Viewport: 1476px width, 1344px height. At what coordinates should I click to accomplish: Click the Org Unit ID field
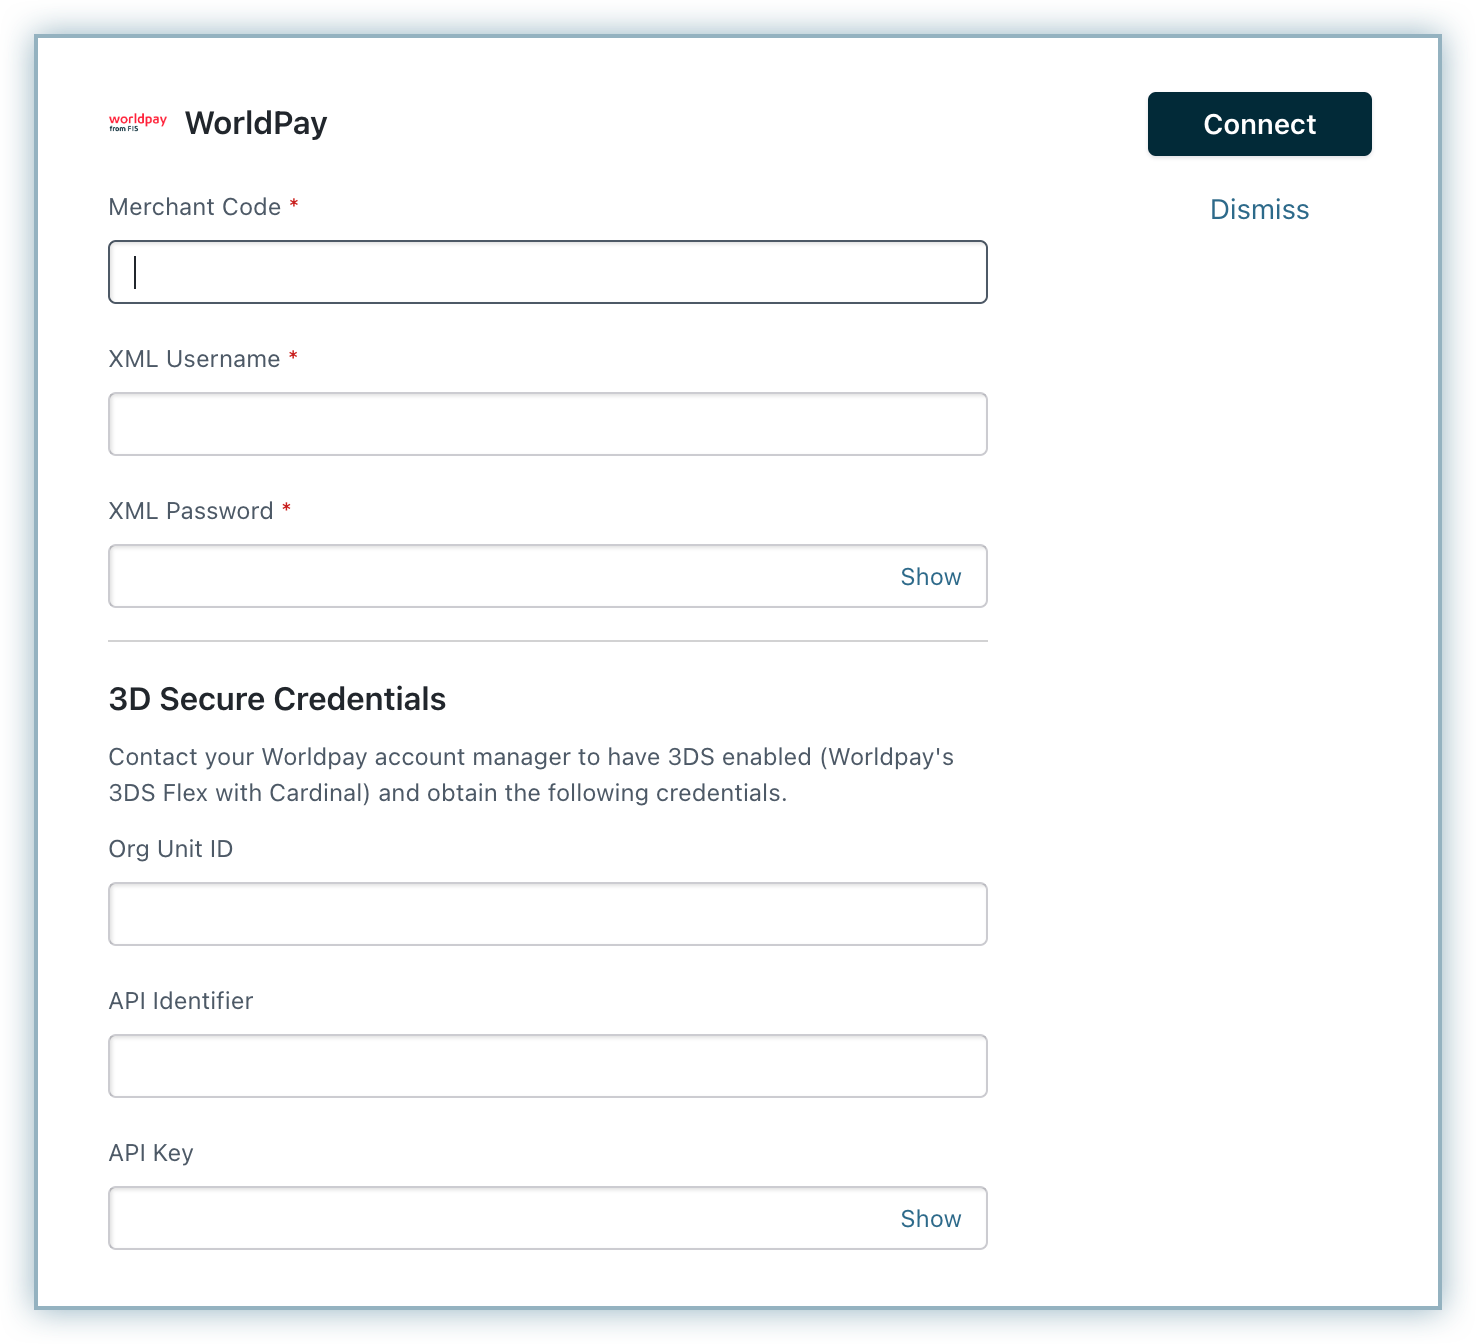(x=547, y=914)
